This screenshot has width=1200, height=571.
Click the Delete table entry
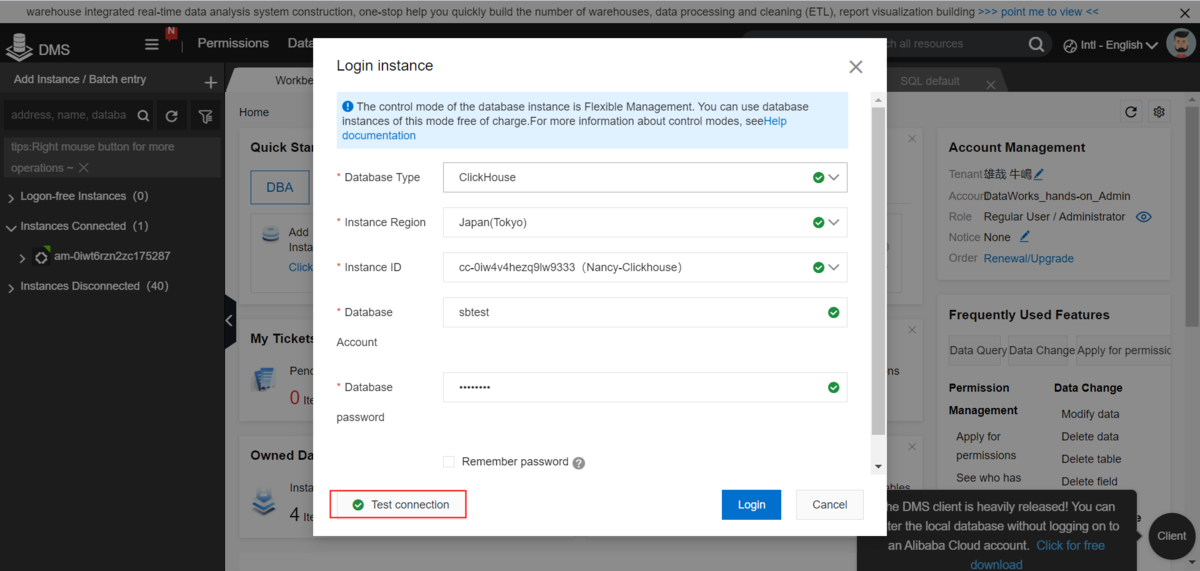(x=1091, y=459)
